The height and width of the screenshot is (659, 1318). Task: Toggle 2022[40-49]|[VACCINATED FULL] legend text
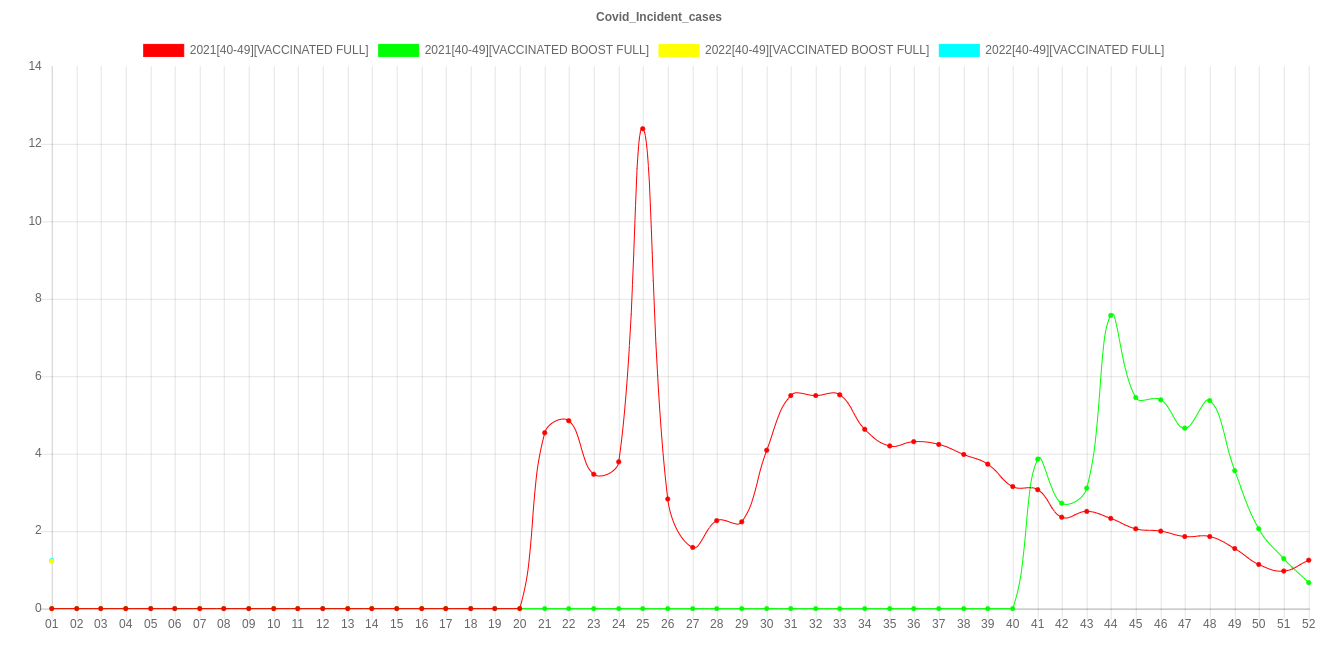coord(1074,50)
